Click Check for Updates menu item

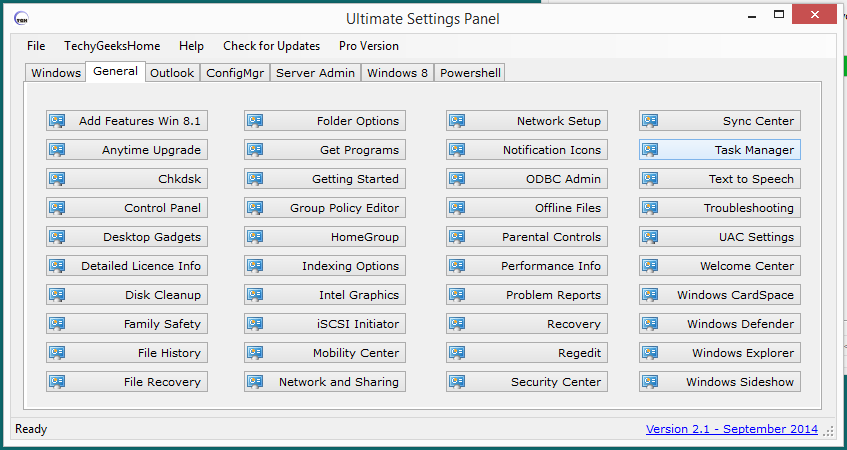272,46
